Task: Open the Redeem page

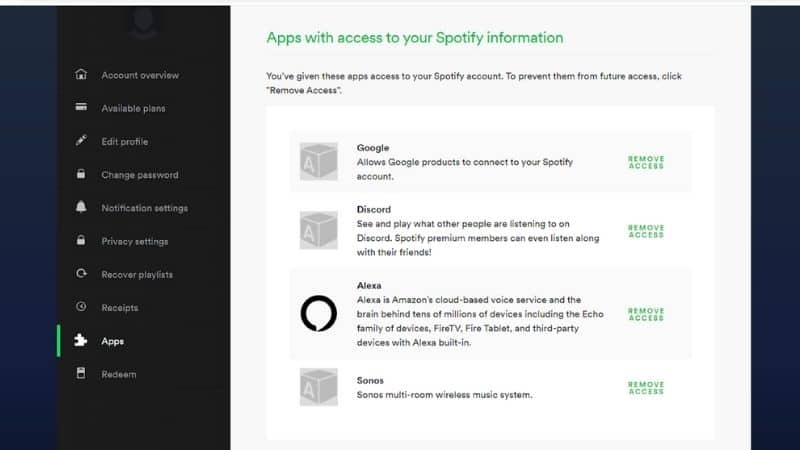Action: 118,374
